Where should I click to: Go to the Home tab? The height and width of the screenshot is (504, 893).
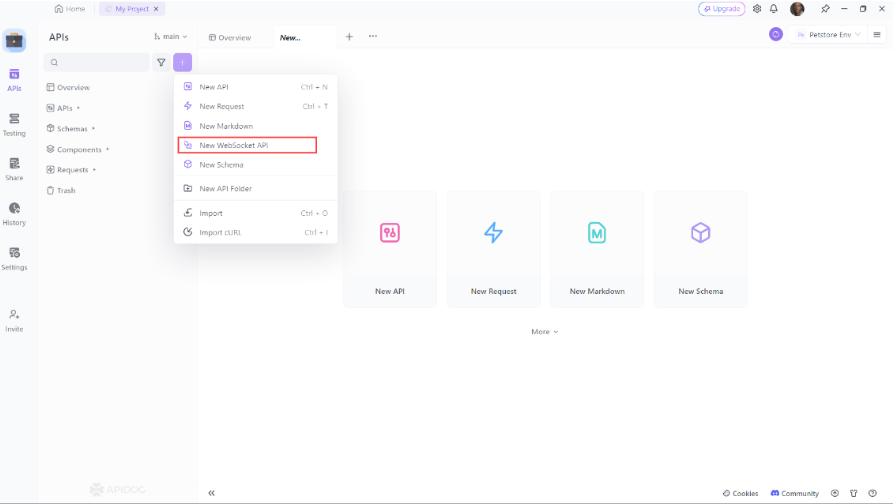click(x=69, y=9)
